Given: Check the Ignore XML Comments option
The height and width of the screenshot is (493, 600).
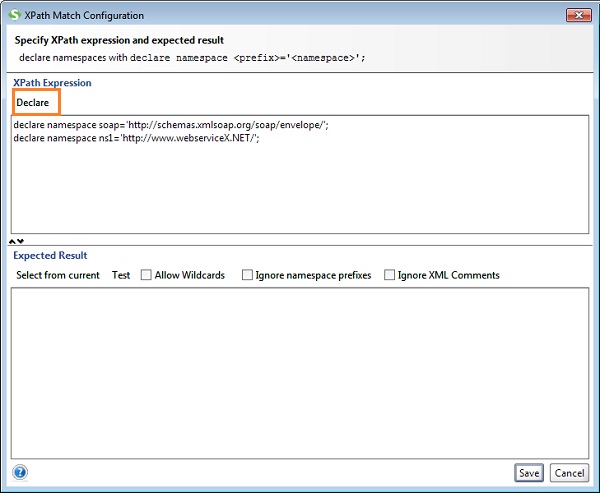Looking at the screenshot, I should [390, 275].
